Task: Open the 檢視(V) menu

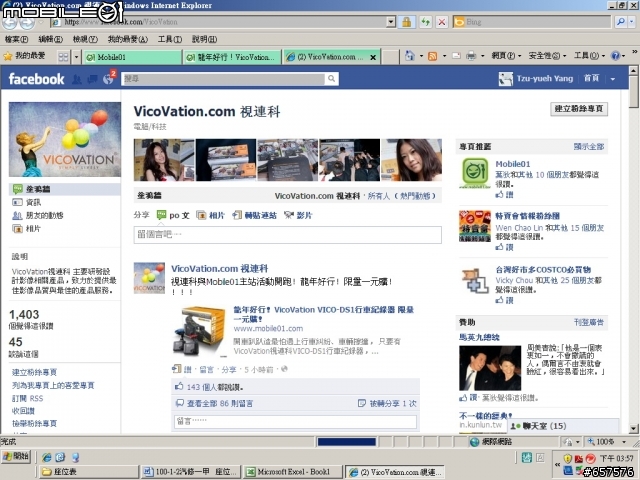Action: pyautogui.click(x=85, y=40)
